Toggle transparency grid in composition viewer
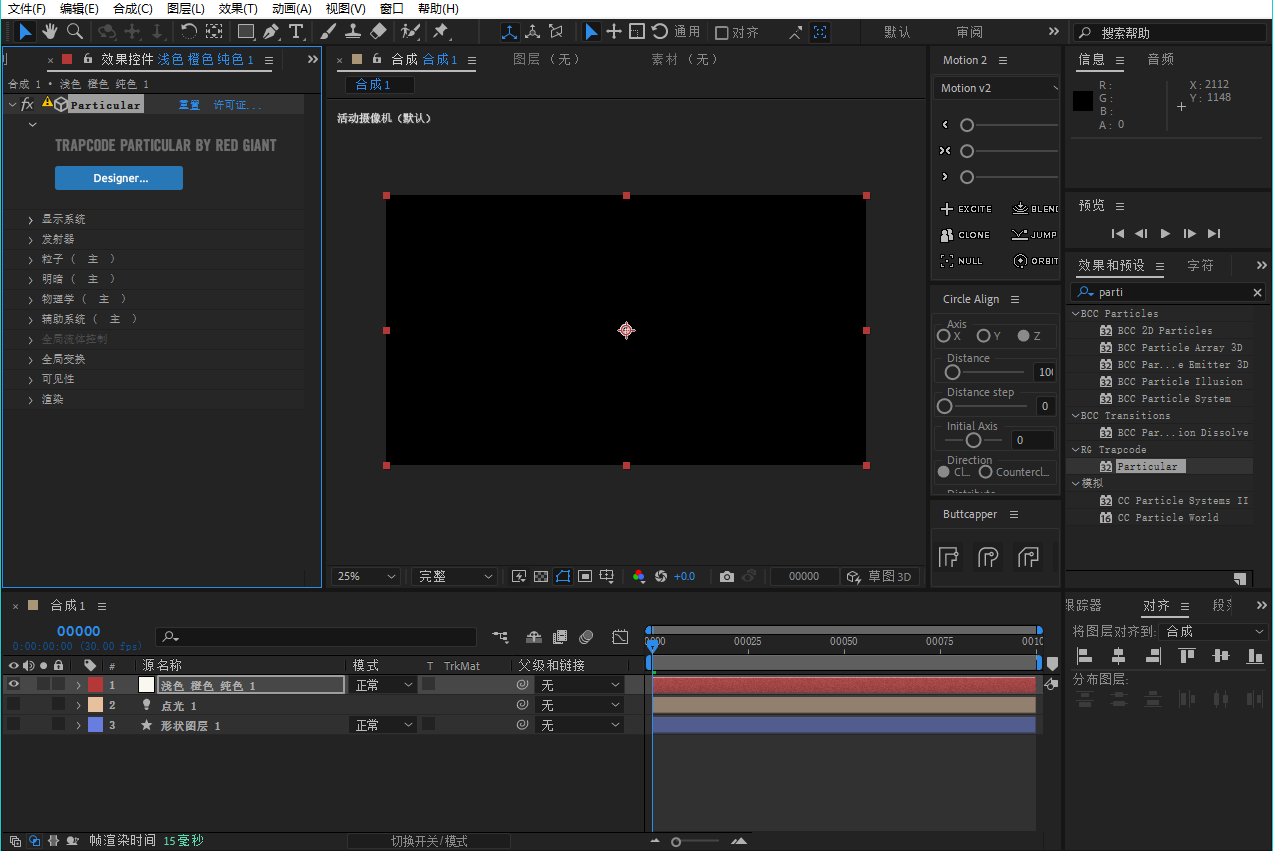The width and height of the screenshot is (1273, 851). (541, 577)
